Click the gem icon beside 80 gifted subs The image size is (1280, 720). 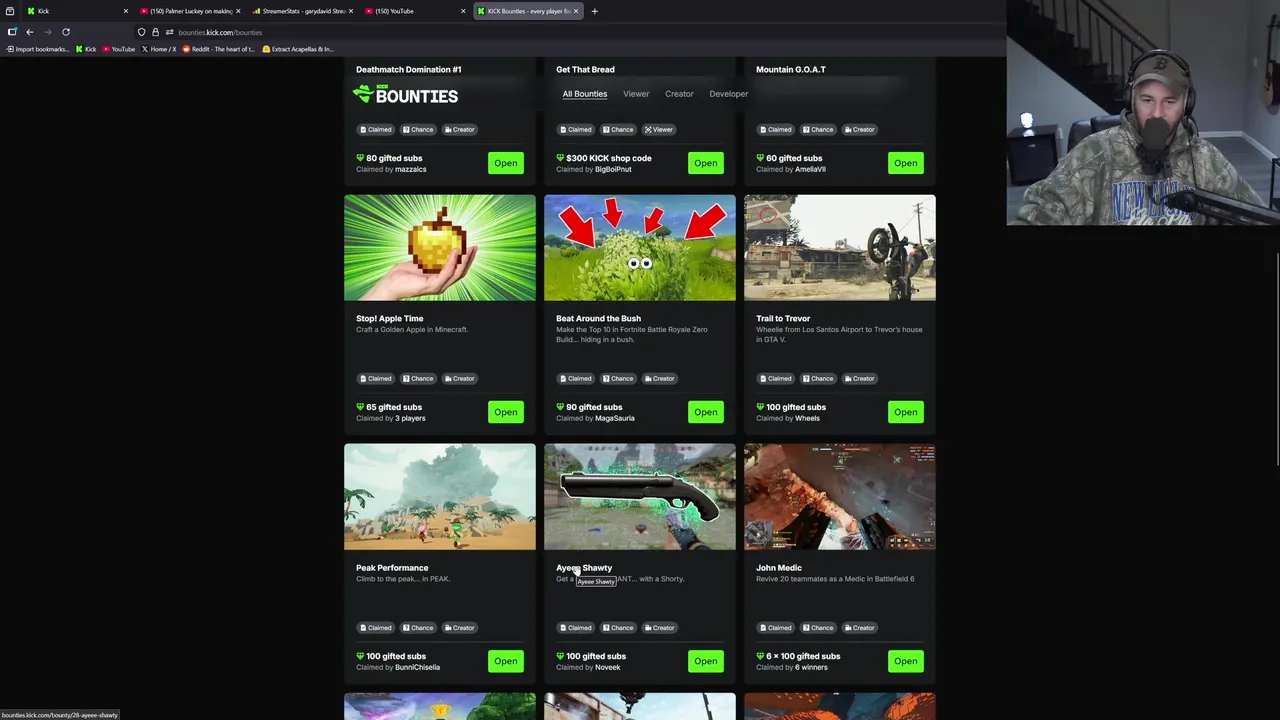tap(360, 158)
